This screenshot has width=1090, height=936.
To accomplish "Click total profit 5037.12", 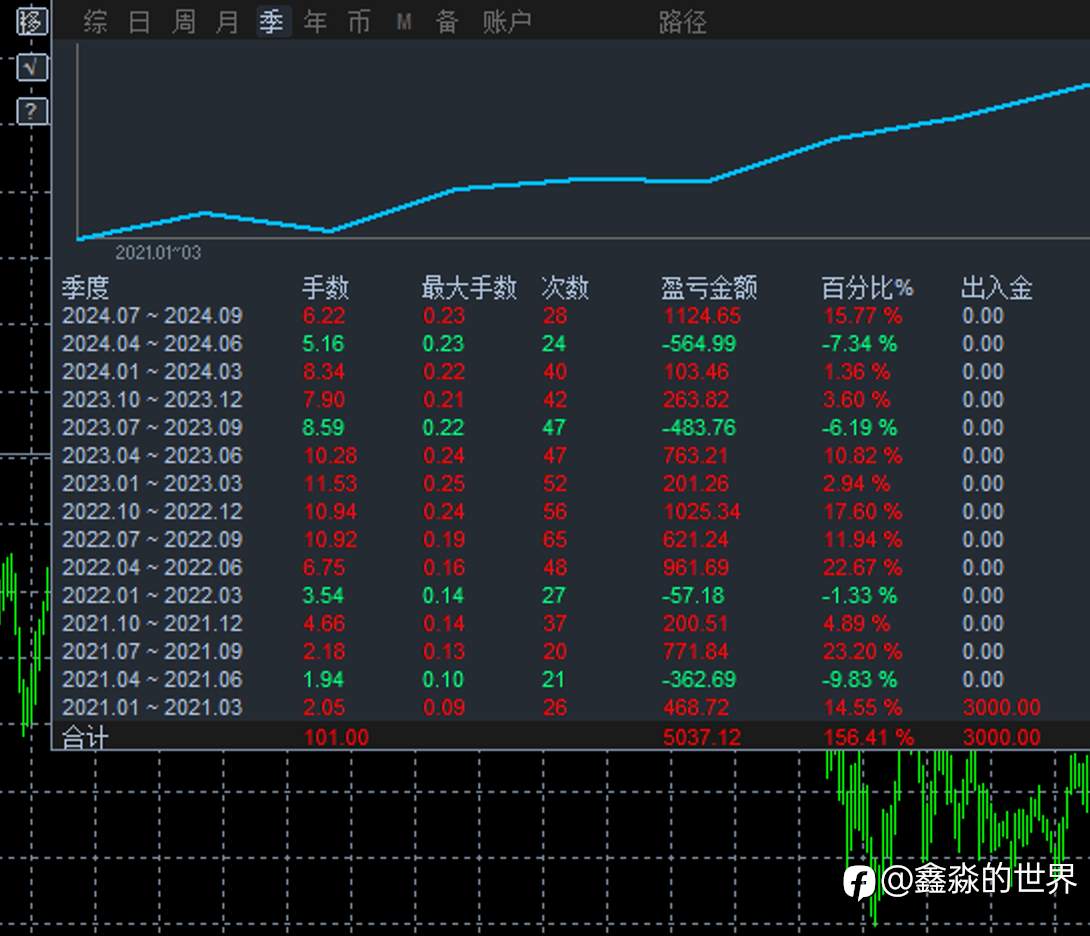I will [702, 737].
